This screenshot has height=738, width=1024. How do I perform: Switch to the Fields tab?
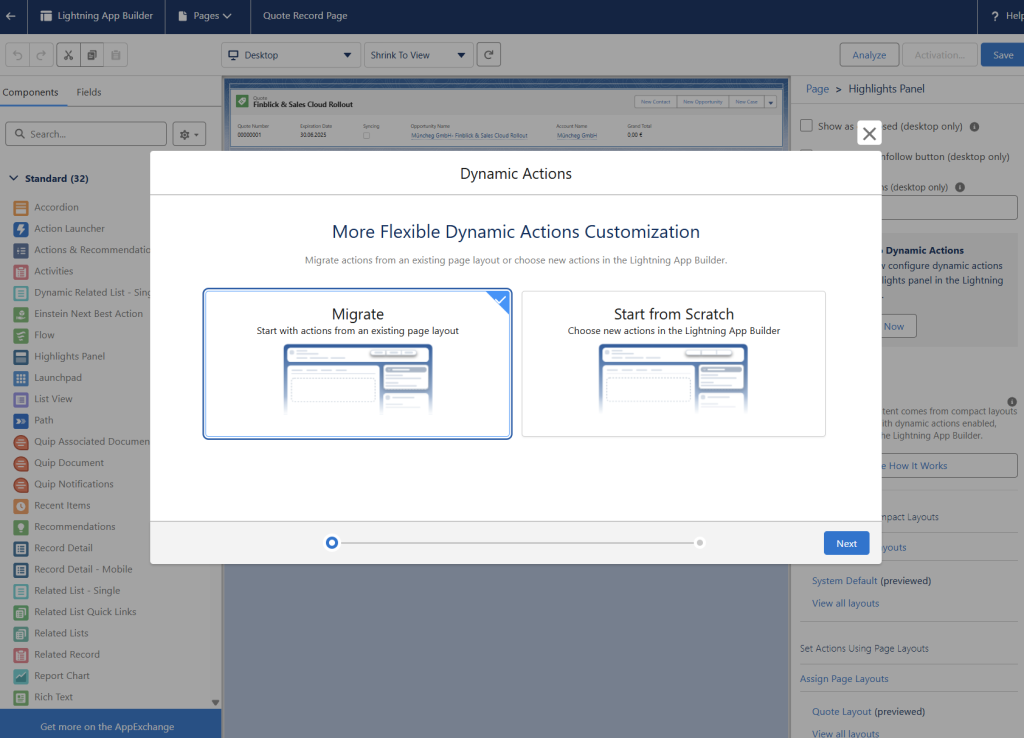tap(89, 92)
